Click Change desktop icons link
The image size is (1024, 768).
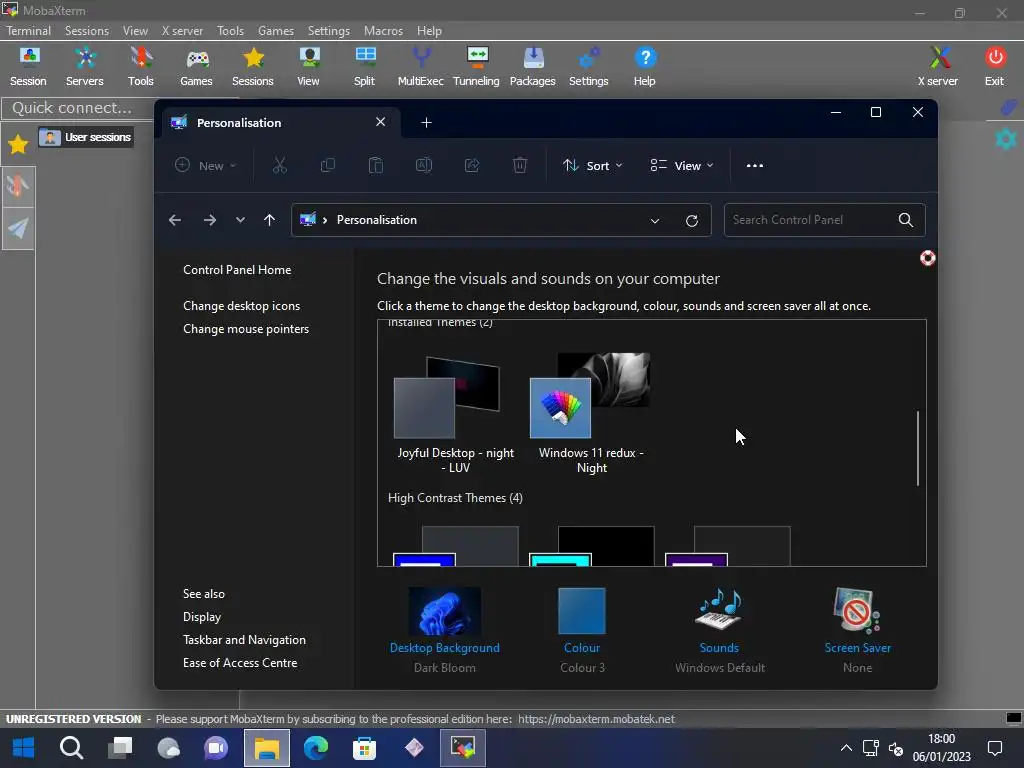pos(242,306)
